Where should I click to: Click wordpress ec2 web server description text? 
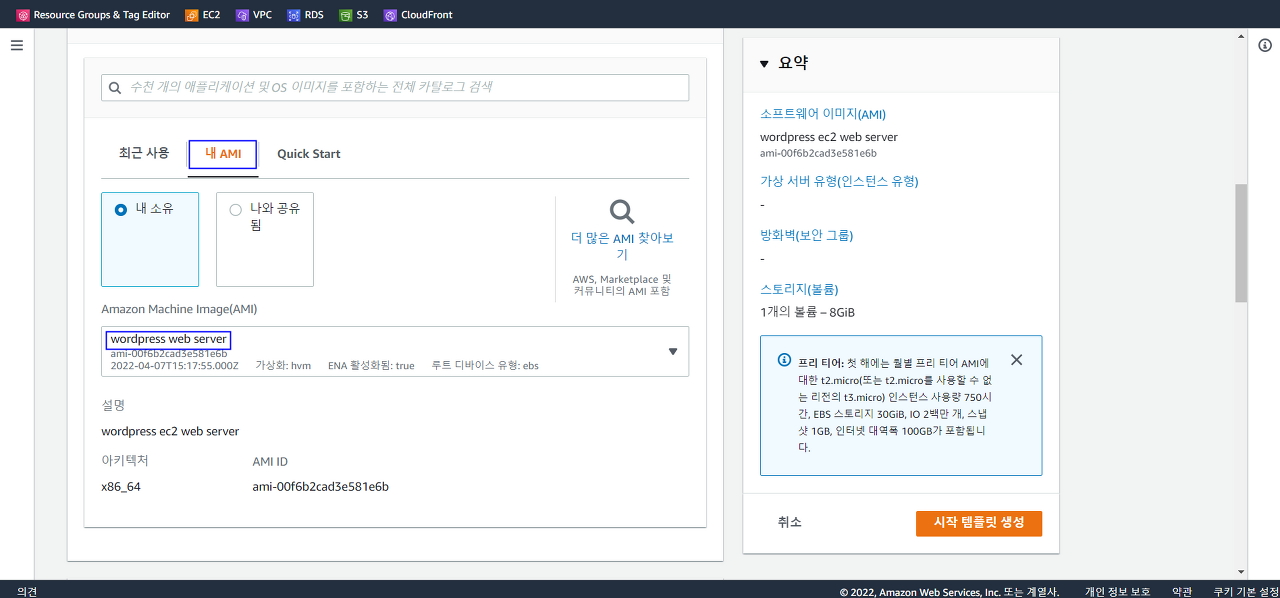170,432
